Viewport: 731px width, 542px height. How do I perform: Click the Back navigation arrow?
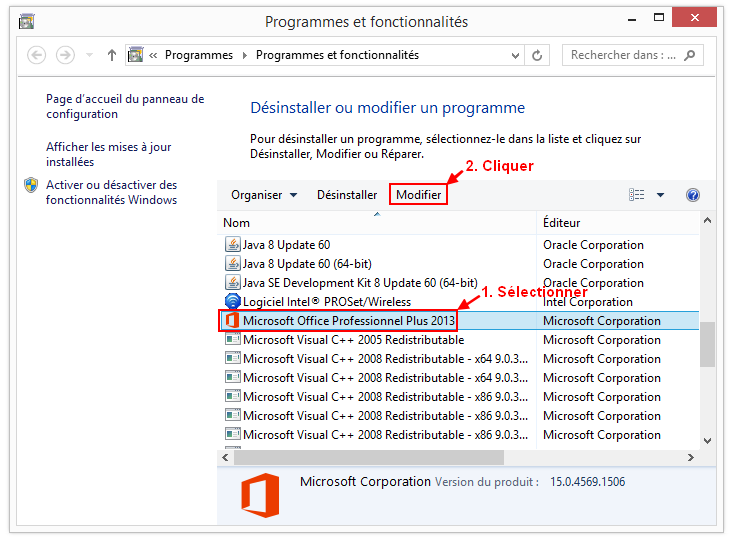[38, 55]
